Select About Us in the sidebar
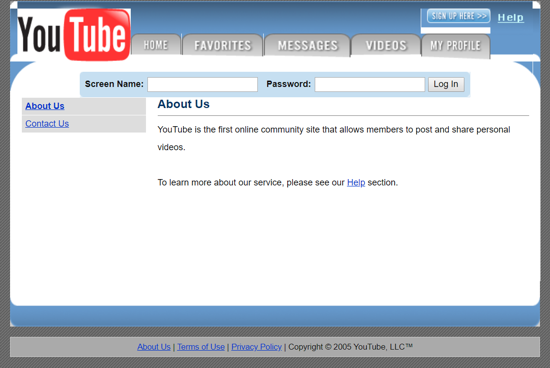This screenshot has height=368, width=550. point(45,106)
